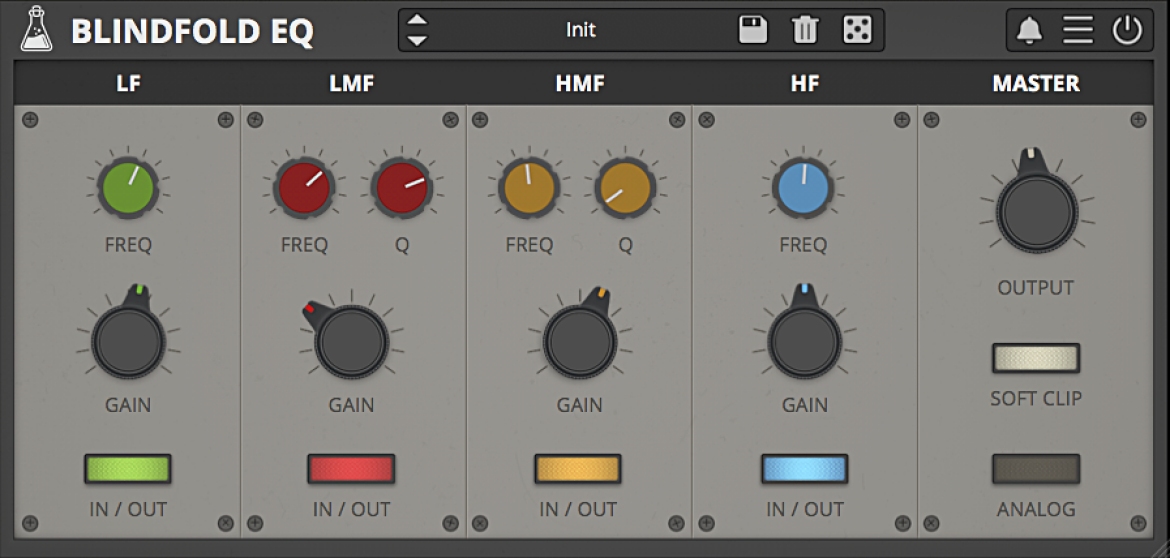Click the red LMF FREQ knob
Viewport: 1170px width, 558px height.
[304, 187]
